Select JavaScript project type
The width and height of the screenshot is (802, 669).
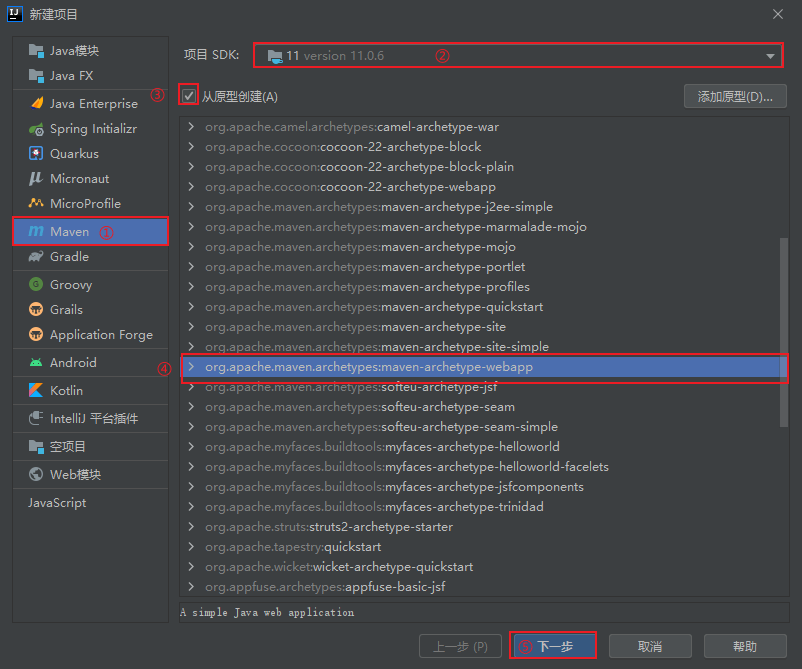tap(91, 503)
